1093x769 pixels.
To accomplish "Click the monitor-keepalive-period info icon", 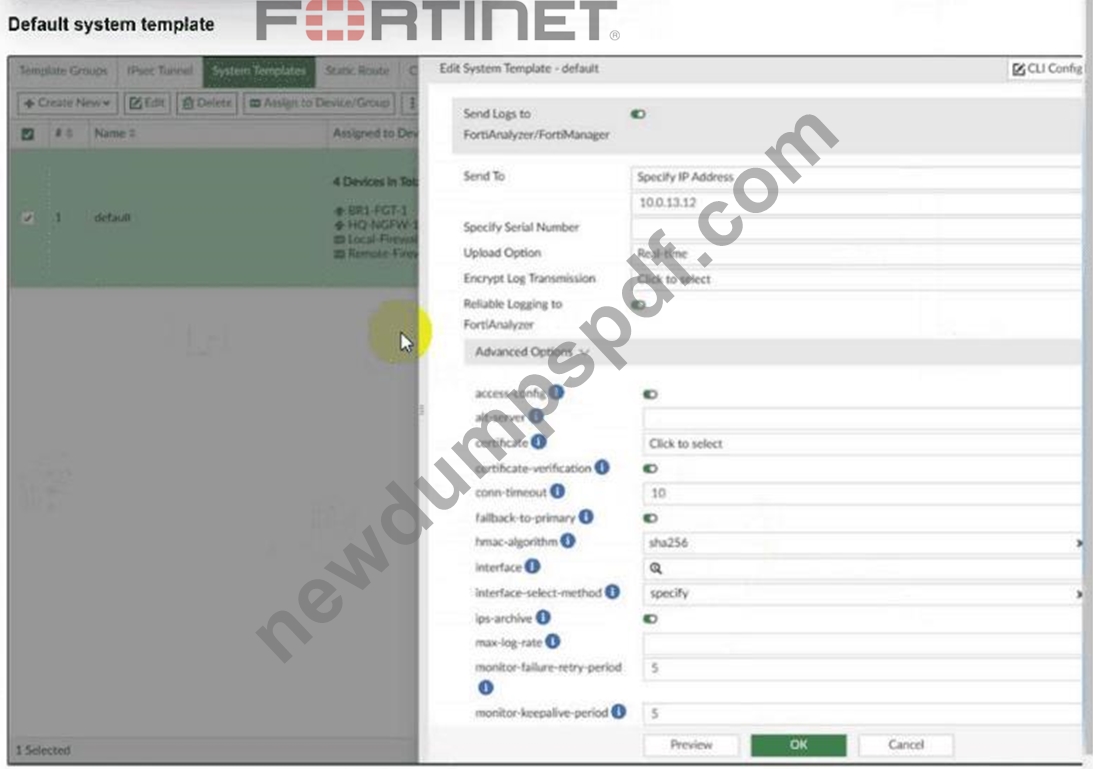I will [x=619, y=712].
